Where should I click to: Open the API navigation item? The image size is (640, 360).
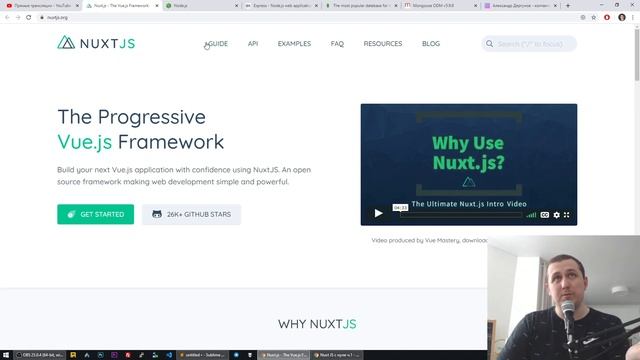coord(253,44)
